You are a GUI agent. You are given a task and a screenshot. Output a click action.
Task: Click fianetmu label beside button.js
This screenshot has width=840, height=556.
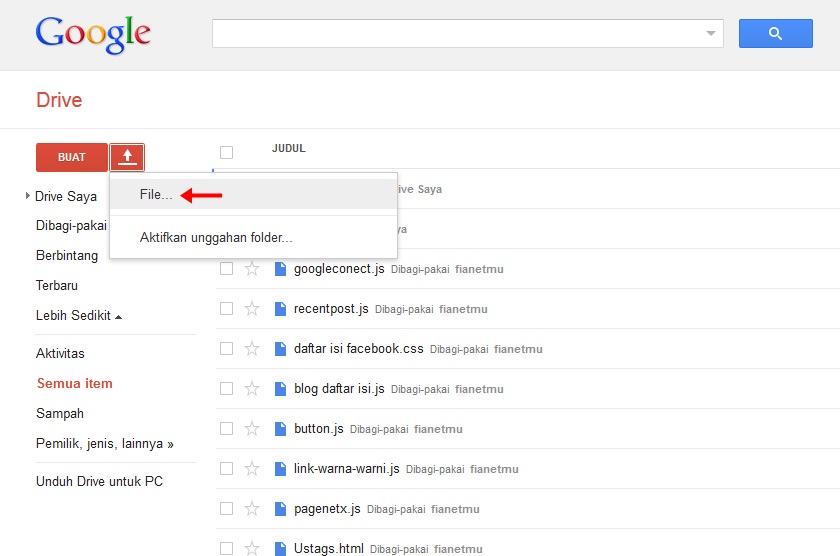(x=438, y=430)
